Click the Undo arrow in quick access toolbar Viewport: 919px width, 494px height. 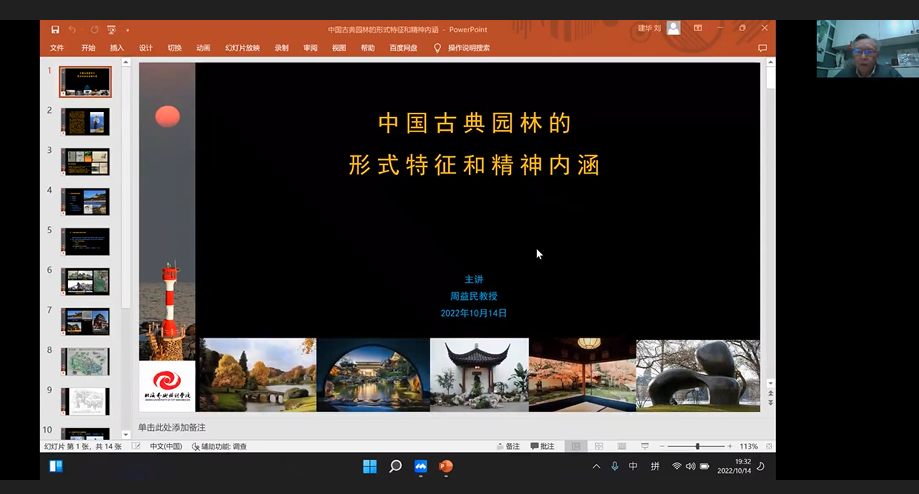[72, 29]
